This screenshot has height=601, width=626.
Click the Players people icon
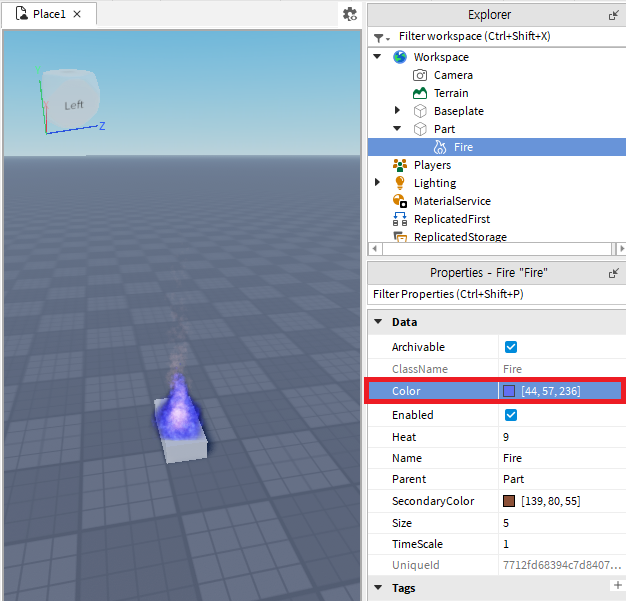400,165
